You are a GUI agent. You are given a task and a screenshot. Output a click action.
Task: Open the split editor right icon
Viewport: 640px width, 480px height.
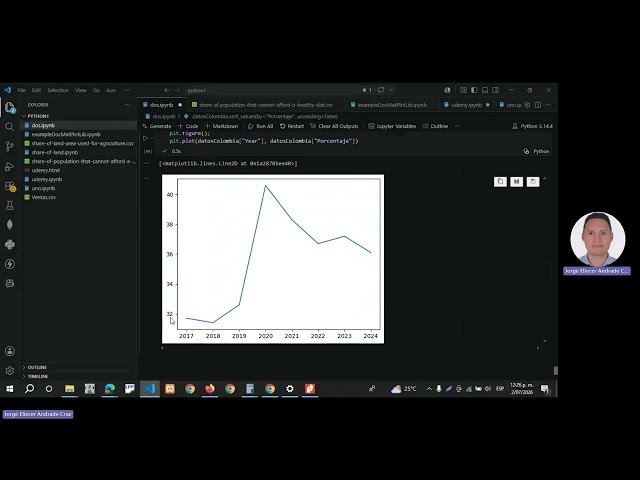(x=538, y=105)
